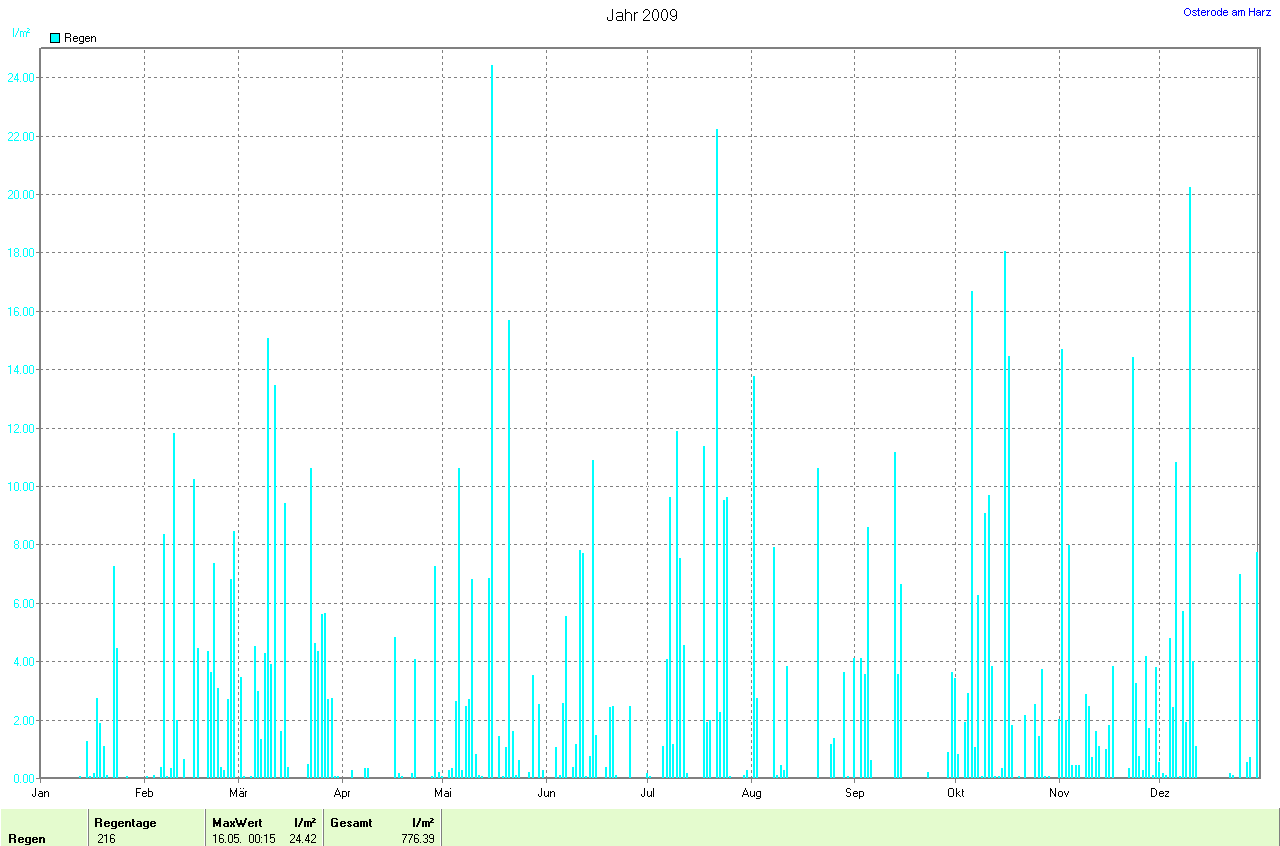Screen dimensions: 1280x846
Task: Click the 776.39 total rainfall value
Action: pyautogui.click(x=416, y=839)
